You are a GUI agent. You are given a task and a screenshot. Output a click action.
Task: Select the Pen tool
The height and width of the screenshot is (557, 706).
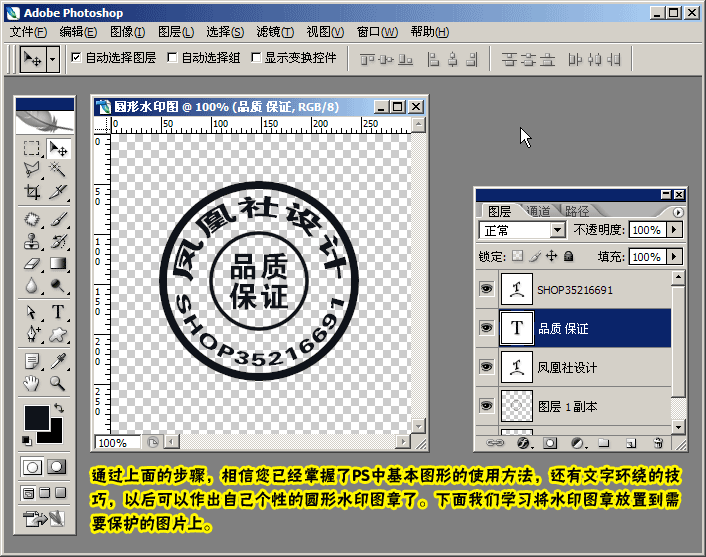[x=32, y=334]
